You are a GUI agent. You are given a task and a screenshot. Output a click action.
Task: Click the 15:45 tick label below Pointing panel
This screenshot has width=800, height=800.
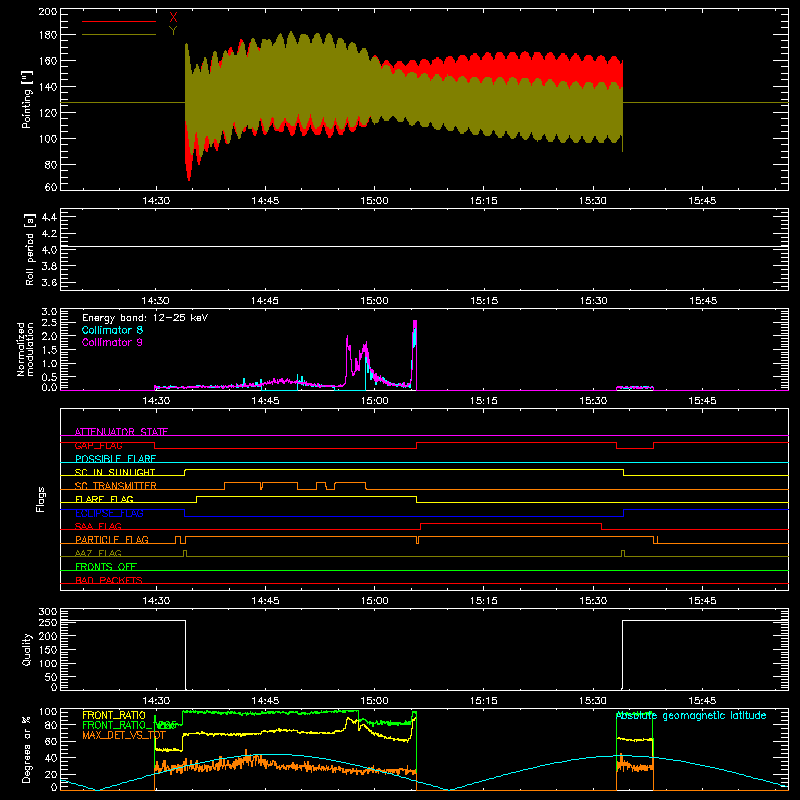click(702, 201)
